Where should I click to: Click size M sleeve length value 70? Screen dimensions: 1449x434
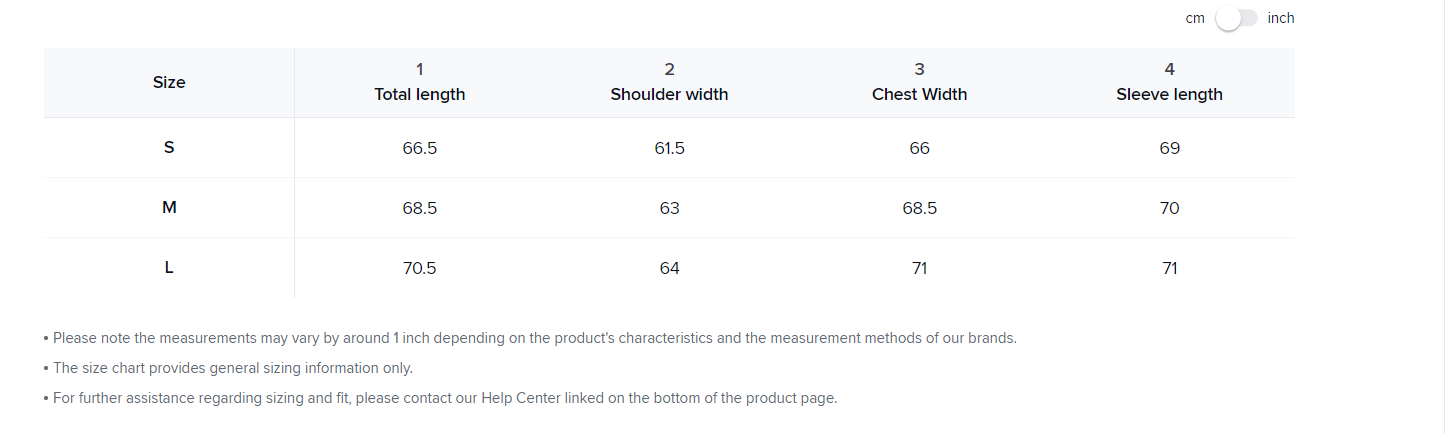pyautogui.click(x=1169, y=208)
